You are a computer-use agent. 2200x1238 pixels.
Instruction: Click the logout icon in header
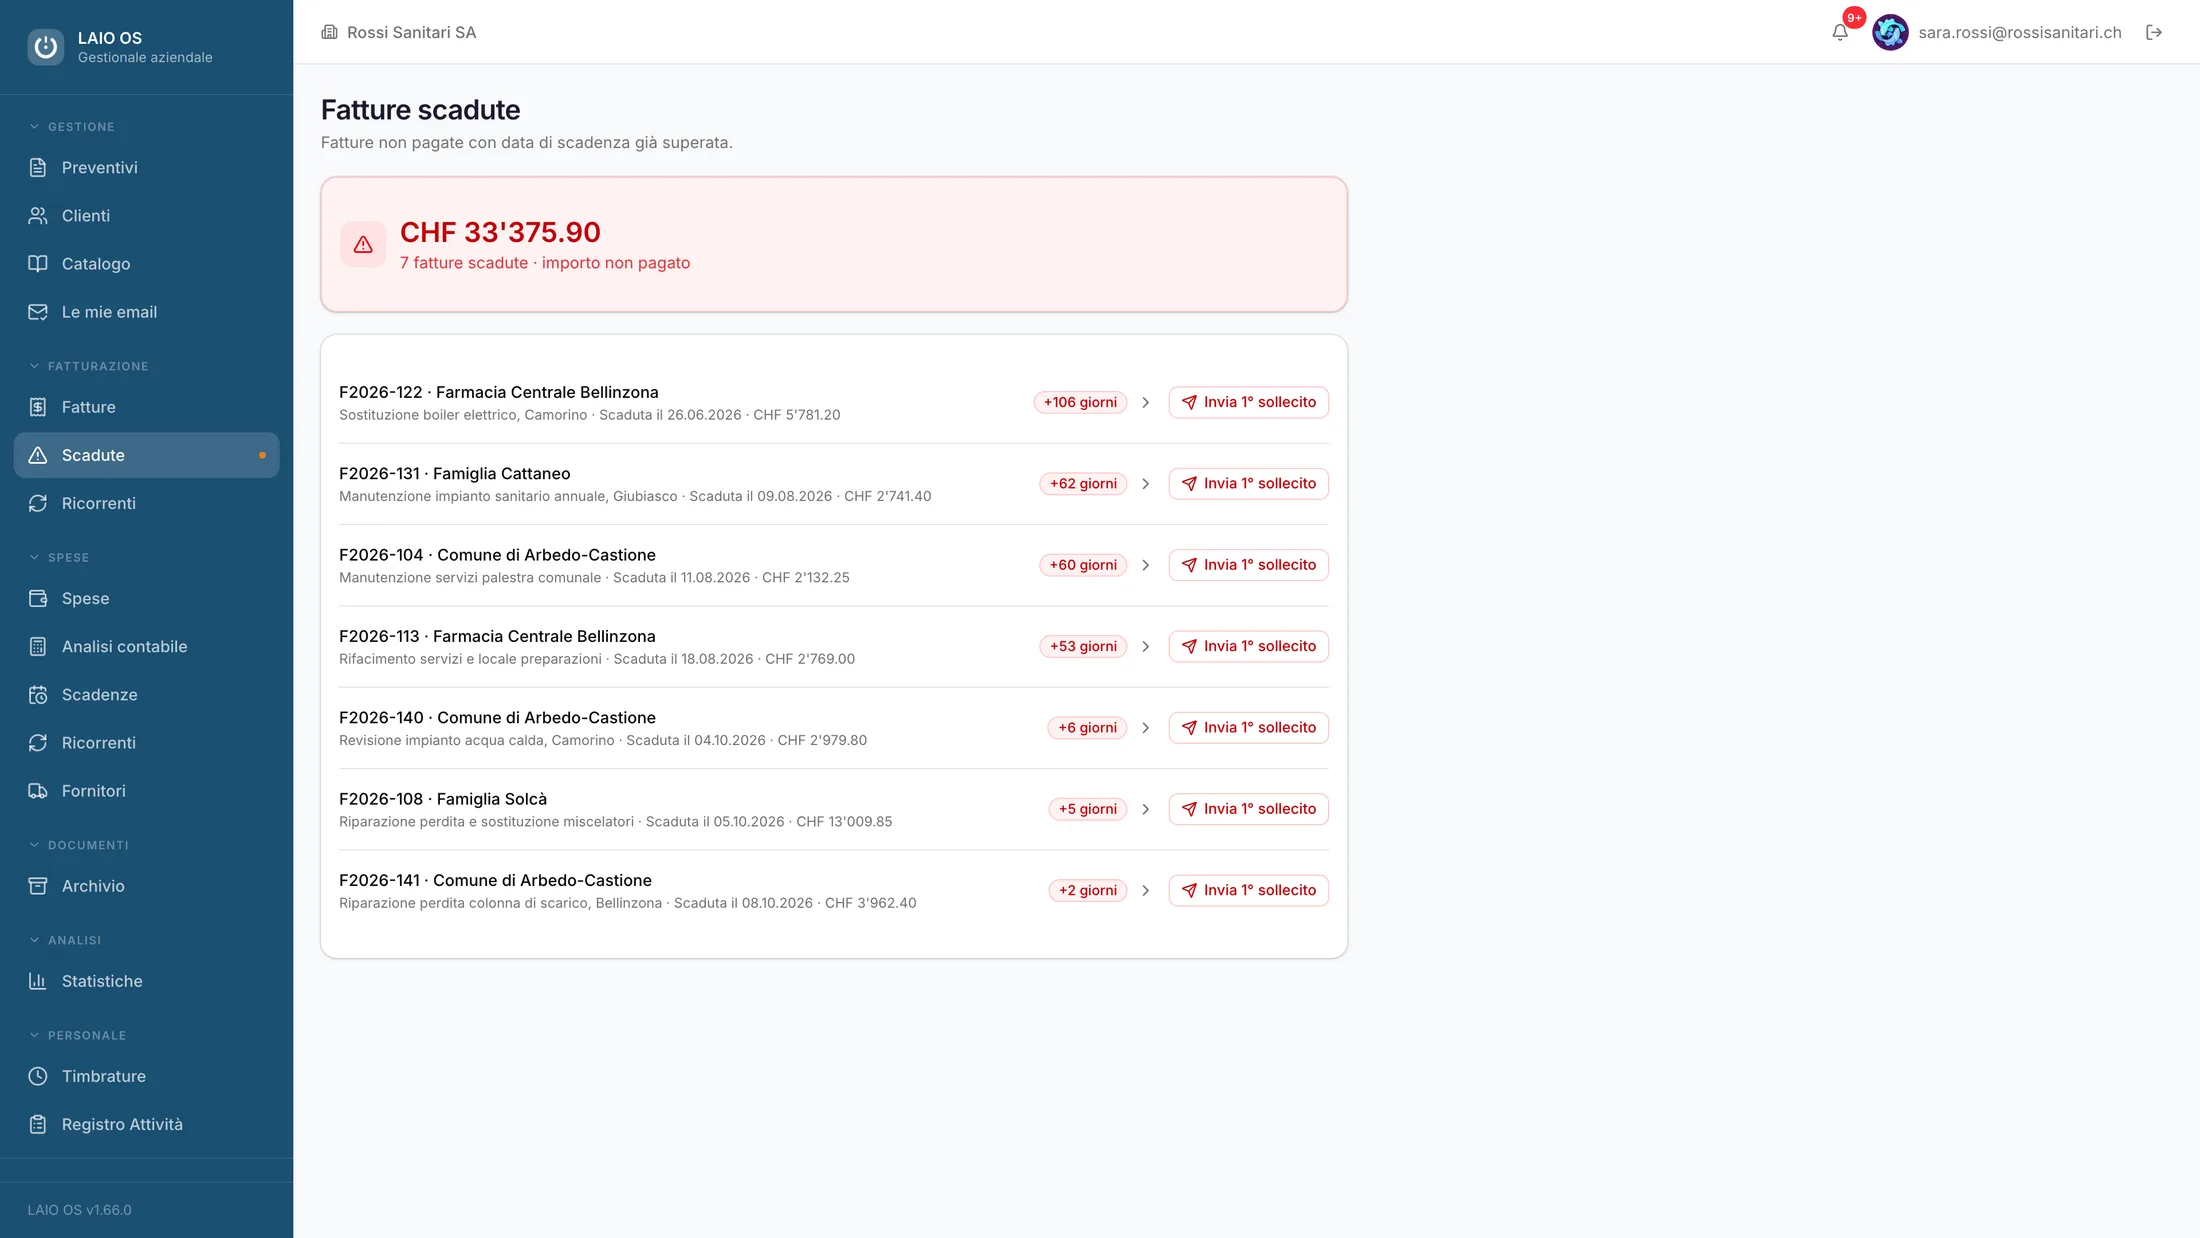pyautogui.click(x=2154, y=32)
